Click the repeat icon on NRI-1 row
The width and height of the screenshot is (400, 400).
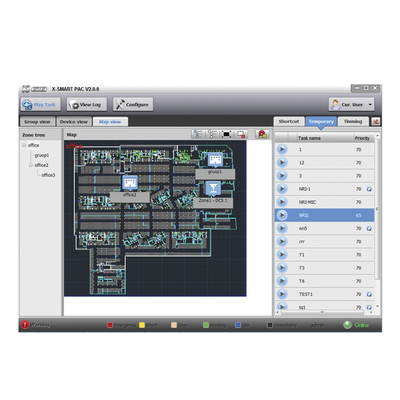click(369, 189)
